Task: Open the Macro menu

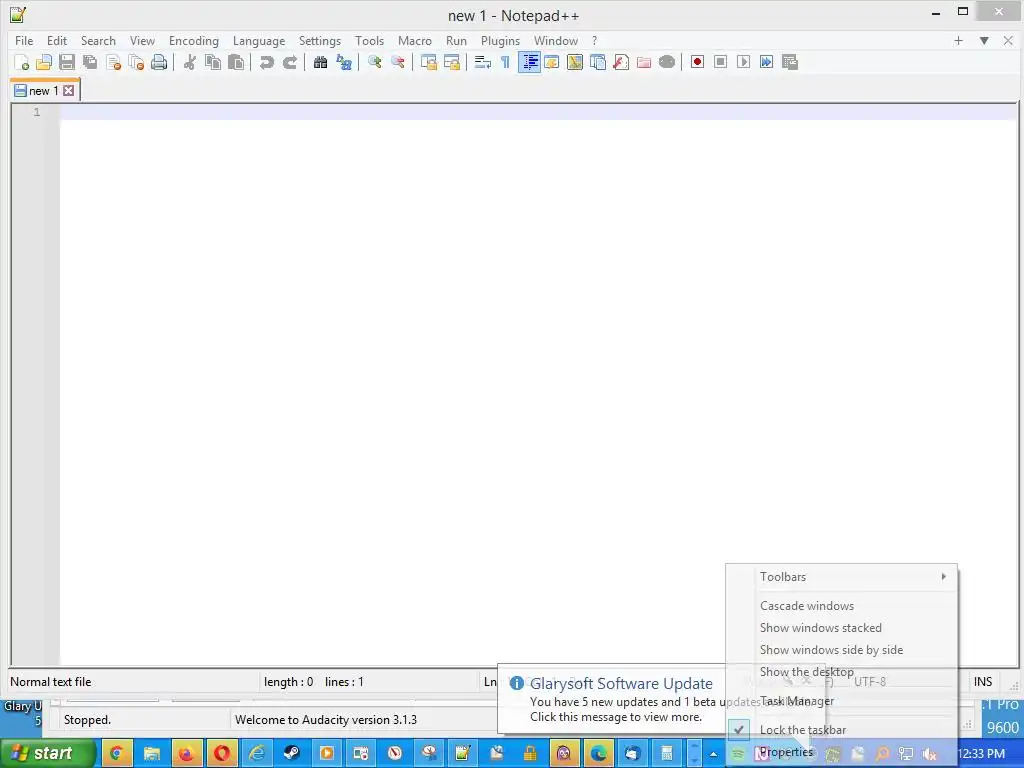Action: click(x=415, y=40)
